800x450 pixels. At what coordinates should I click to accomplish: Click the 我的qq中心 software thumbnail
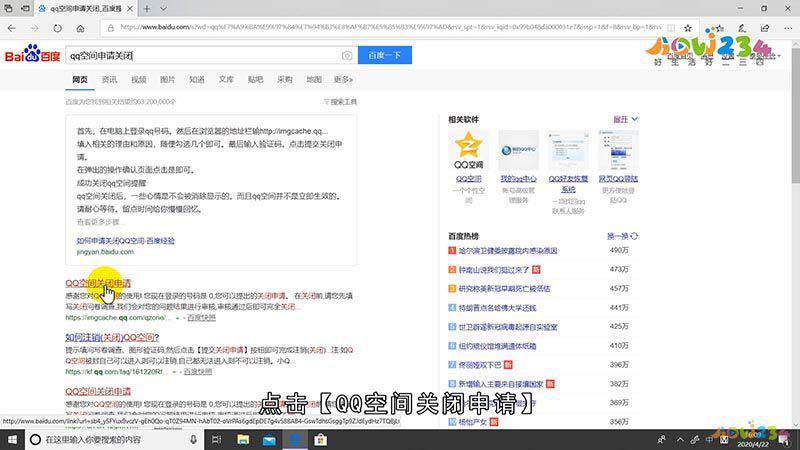pyautogui.click(x=518, y=151)
